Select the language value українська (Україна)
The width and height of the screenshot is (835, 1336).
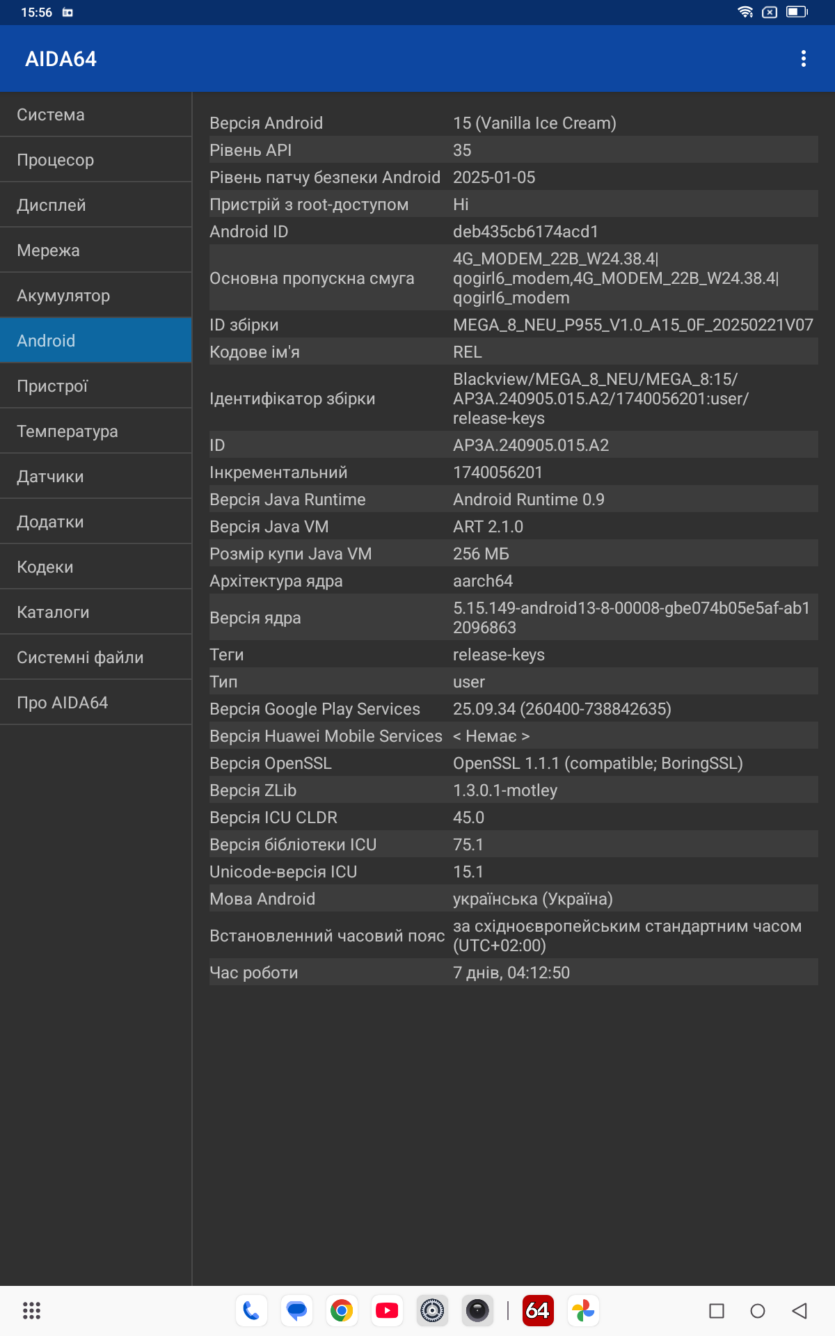click(533, 899)
